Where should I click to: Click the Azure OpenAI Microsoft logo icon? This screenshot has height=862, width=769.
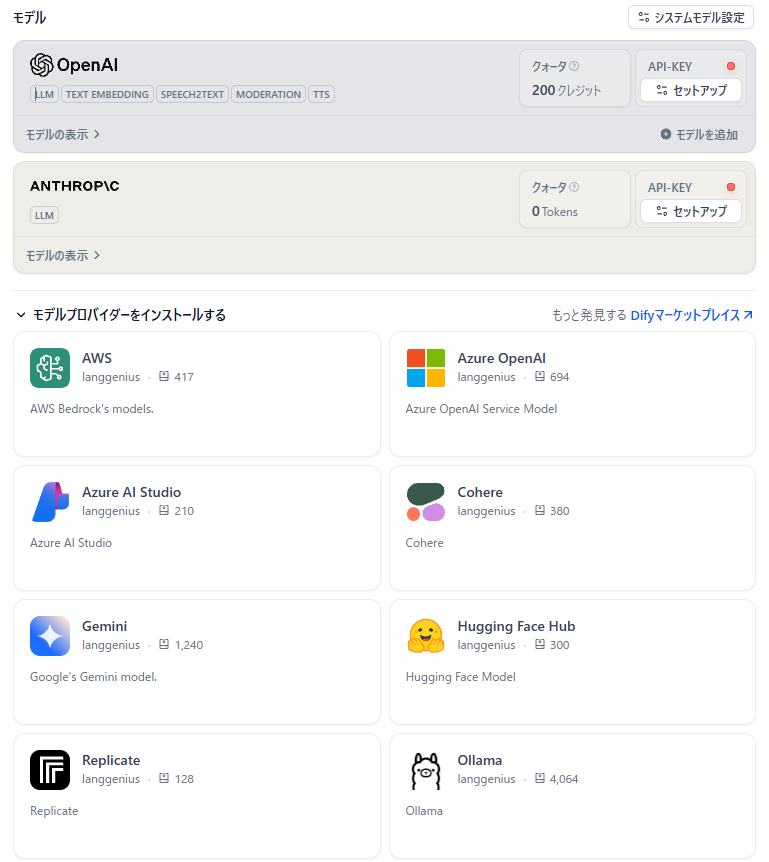(425, 368)
